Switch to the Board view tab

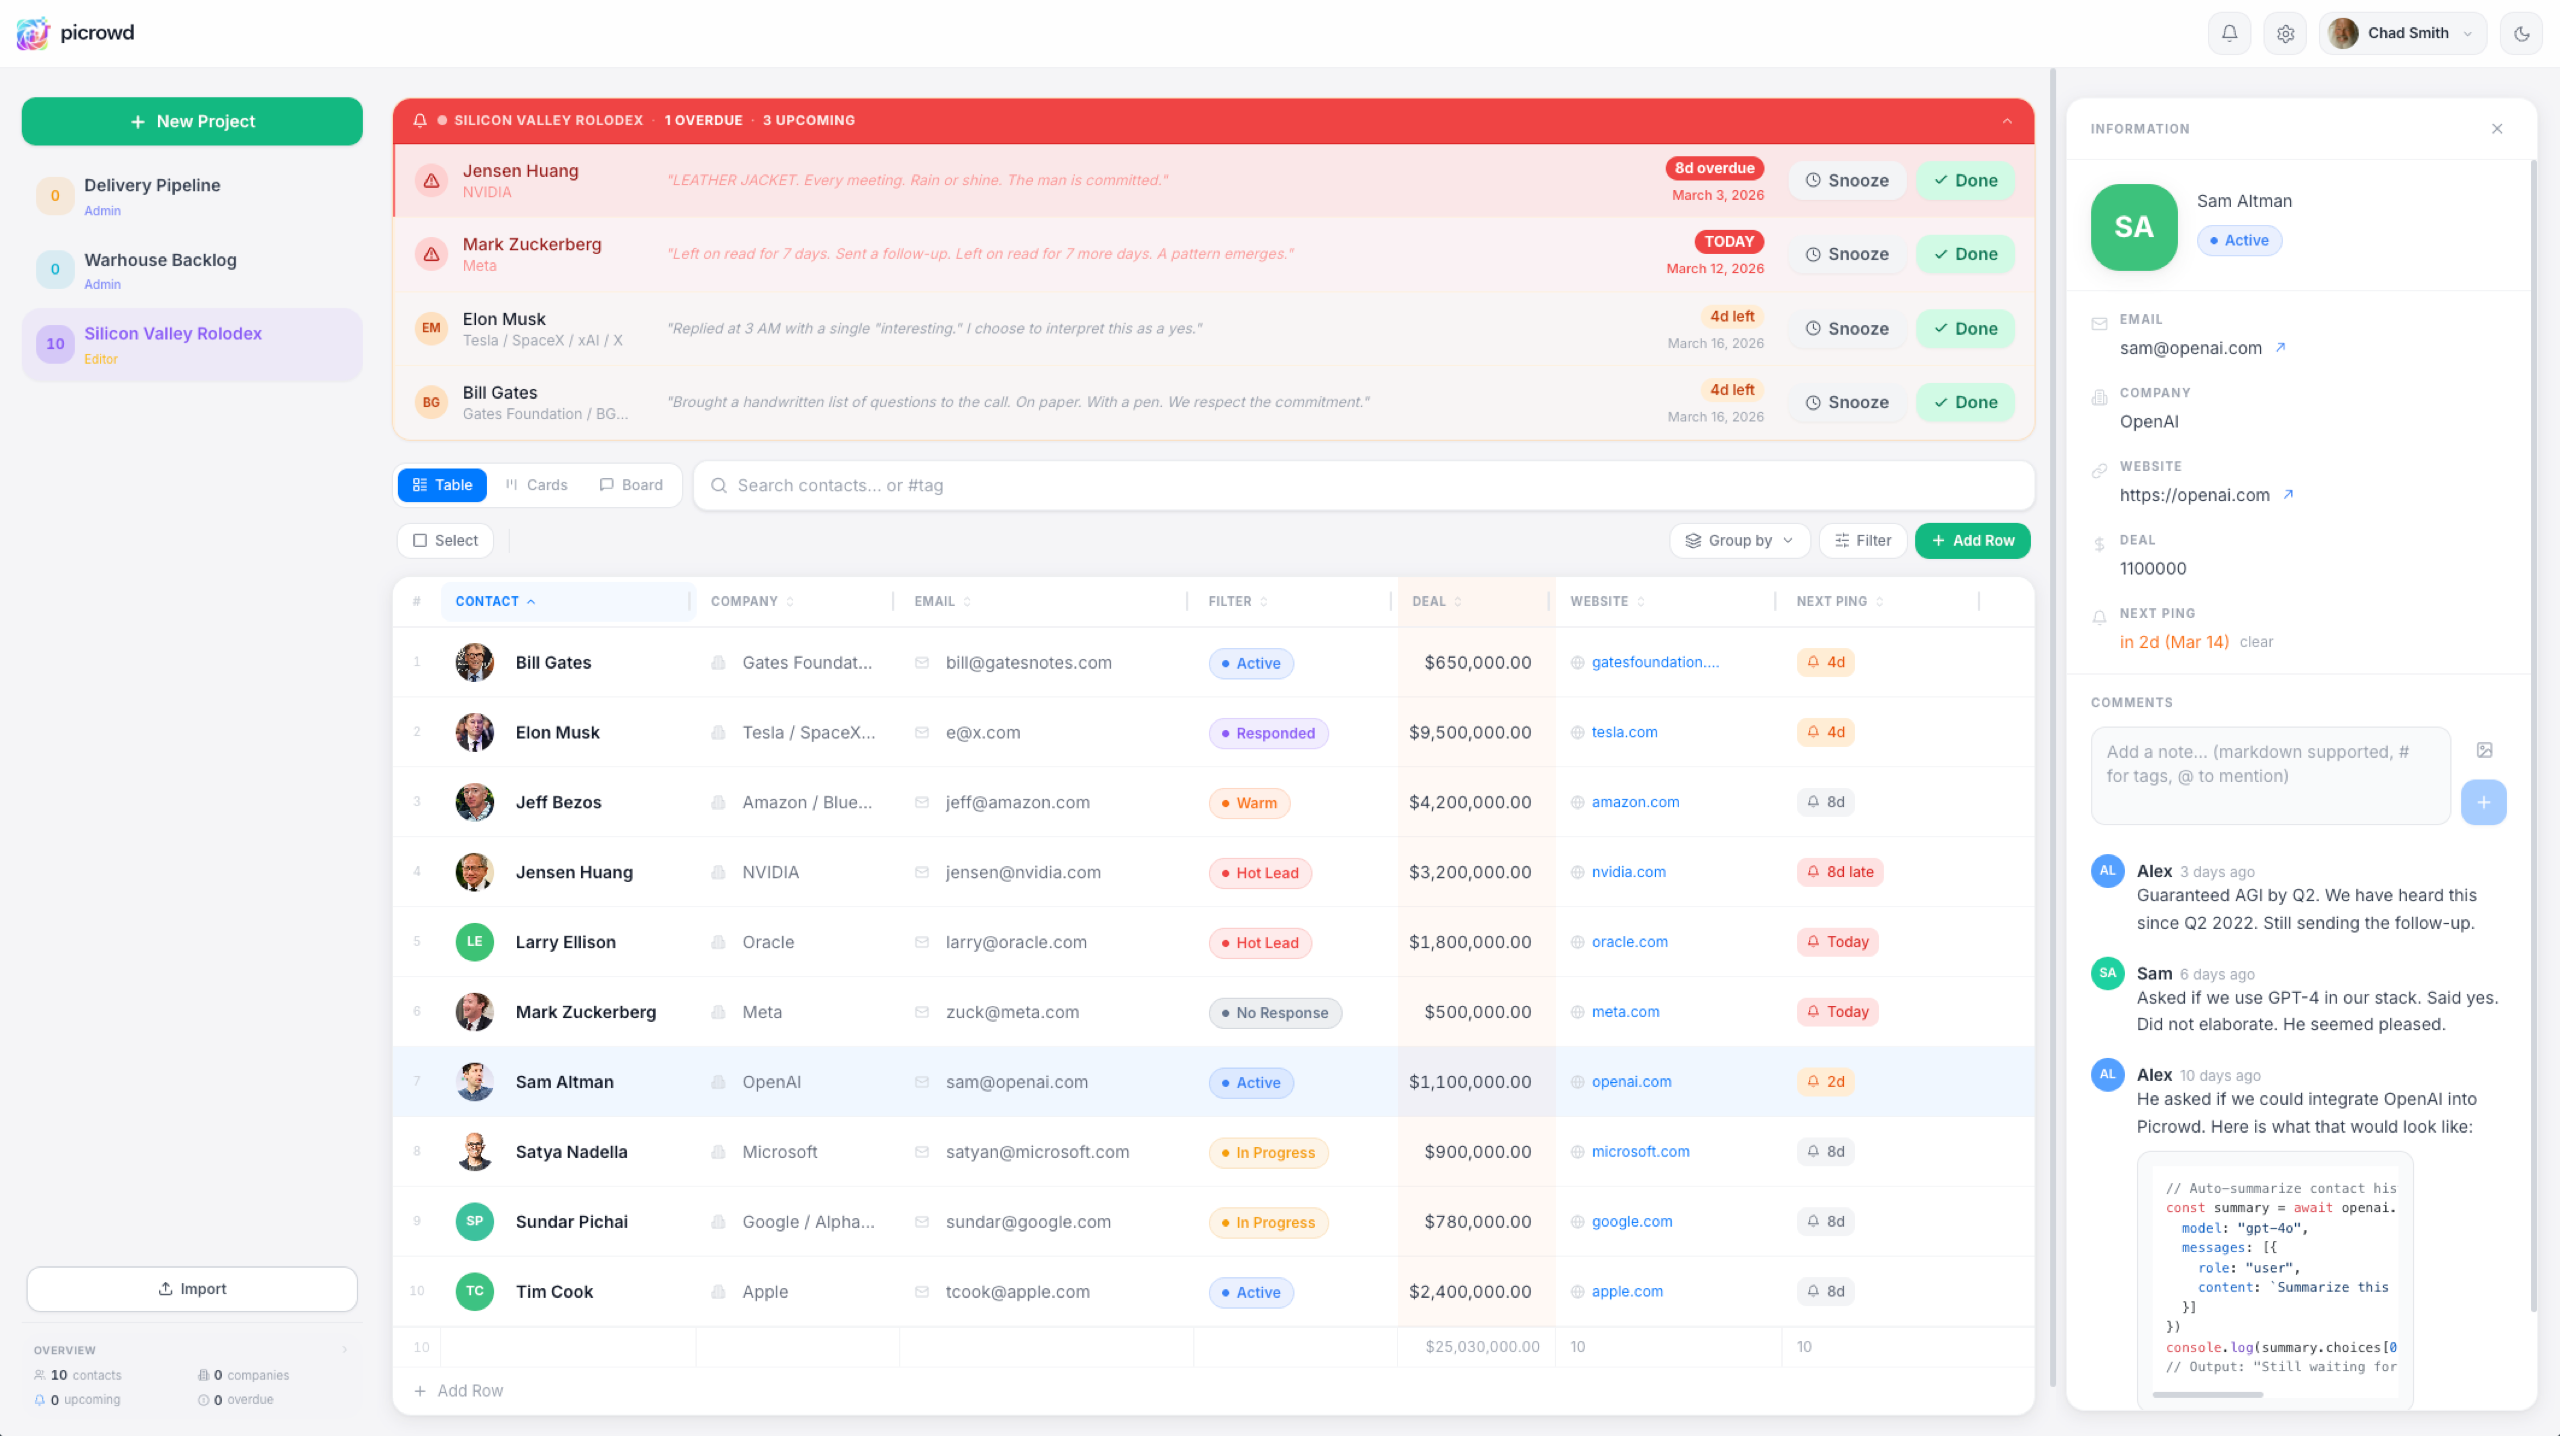coord(630,485)
